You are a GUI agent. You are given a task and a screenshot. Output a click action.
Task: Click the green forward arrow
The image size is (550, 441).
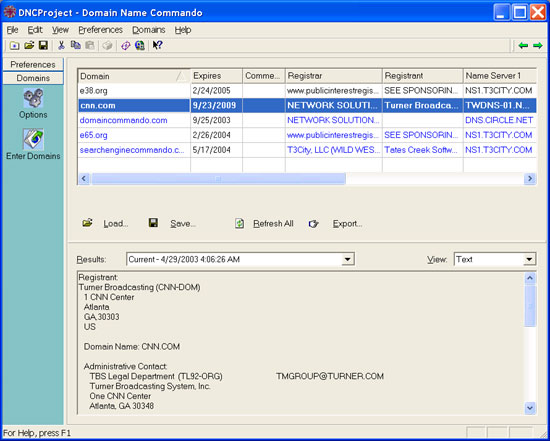[537, 46]
